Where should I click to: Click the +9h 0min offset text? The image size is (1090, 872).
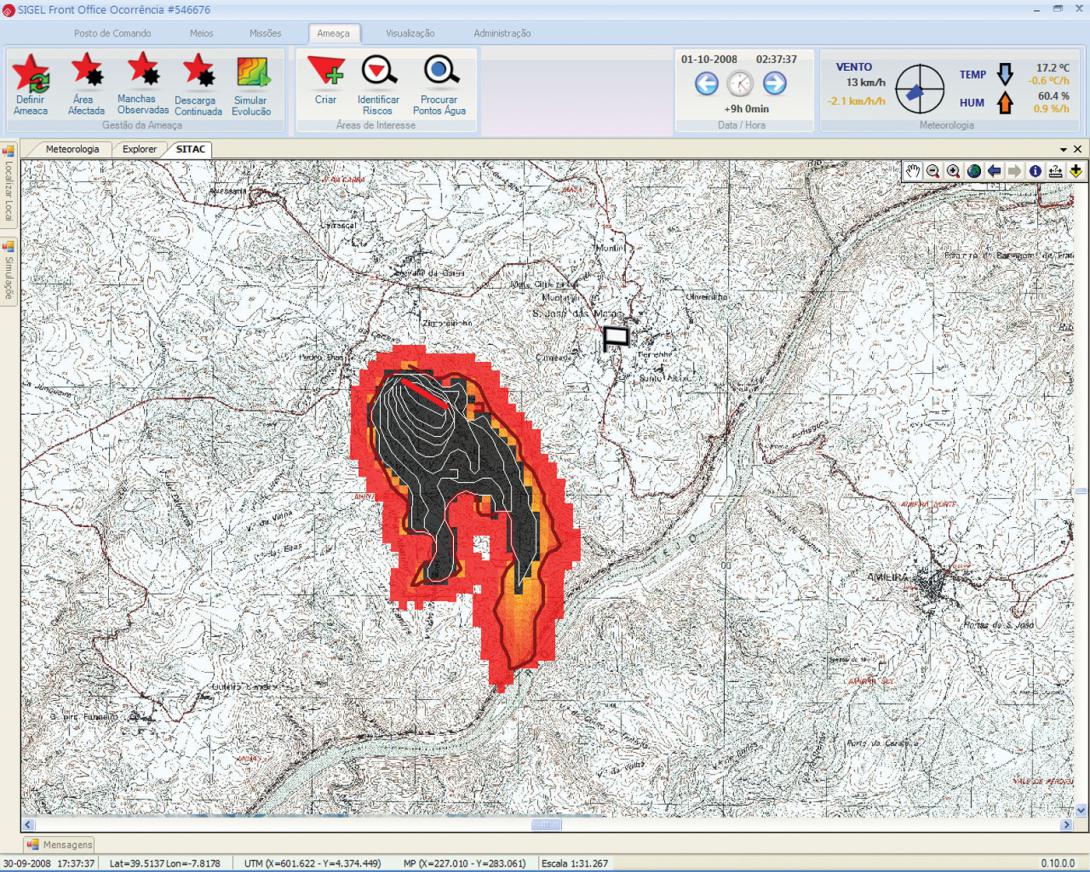click(747, 108)
